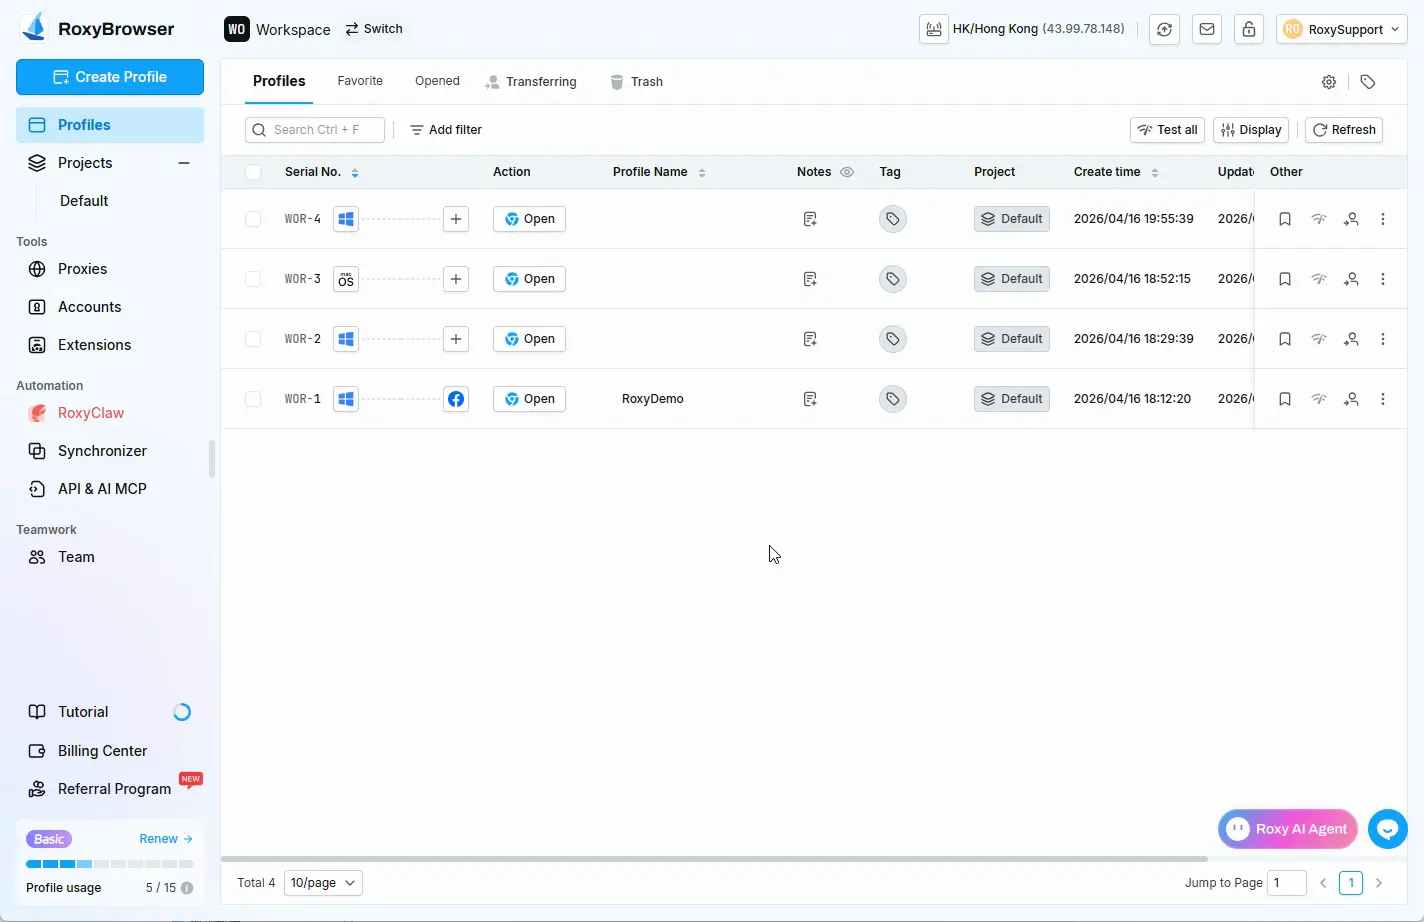Toggle the select-all profiles checkbox
This screenshot has width=1424, height=922.
click(x=253, y=172)
